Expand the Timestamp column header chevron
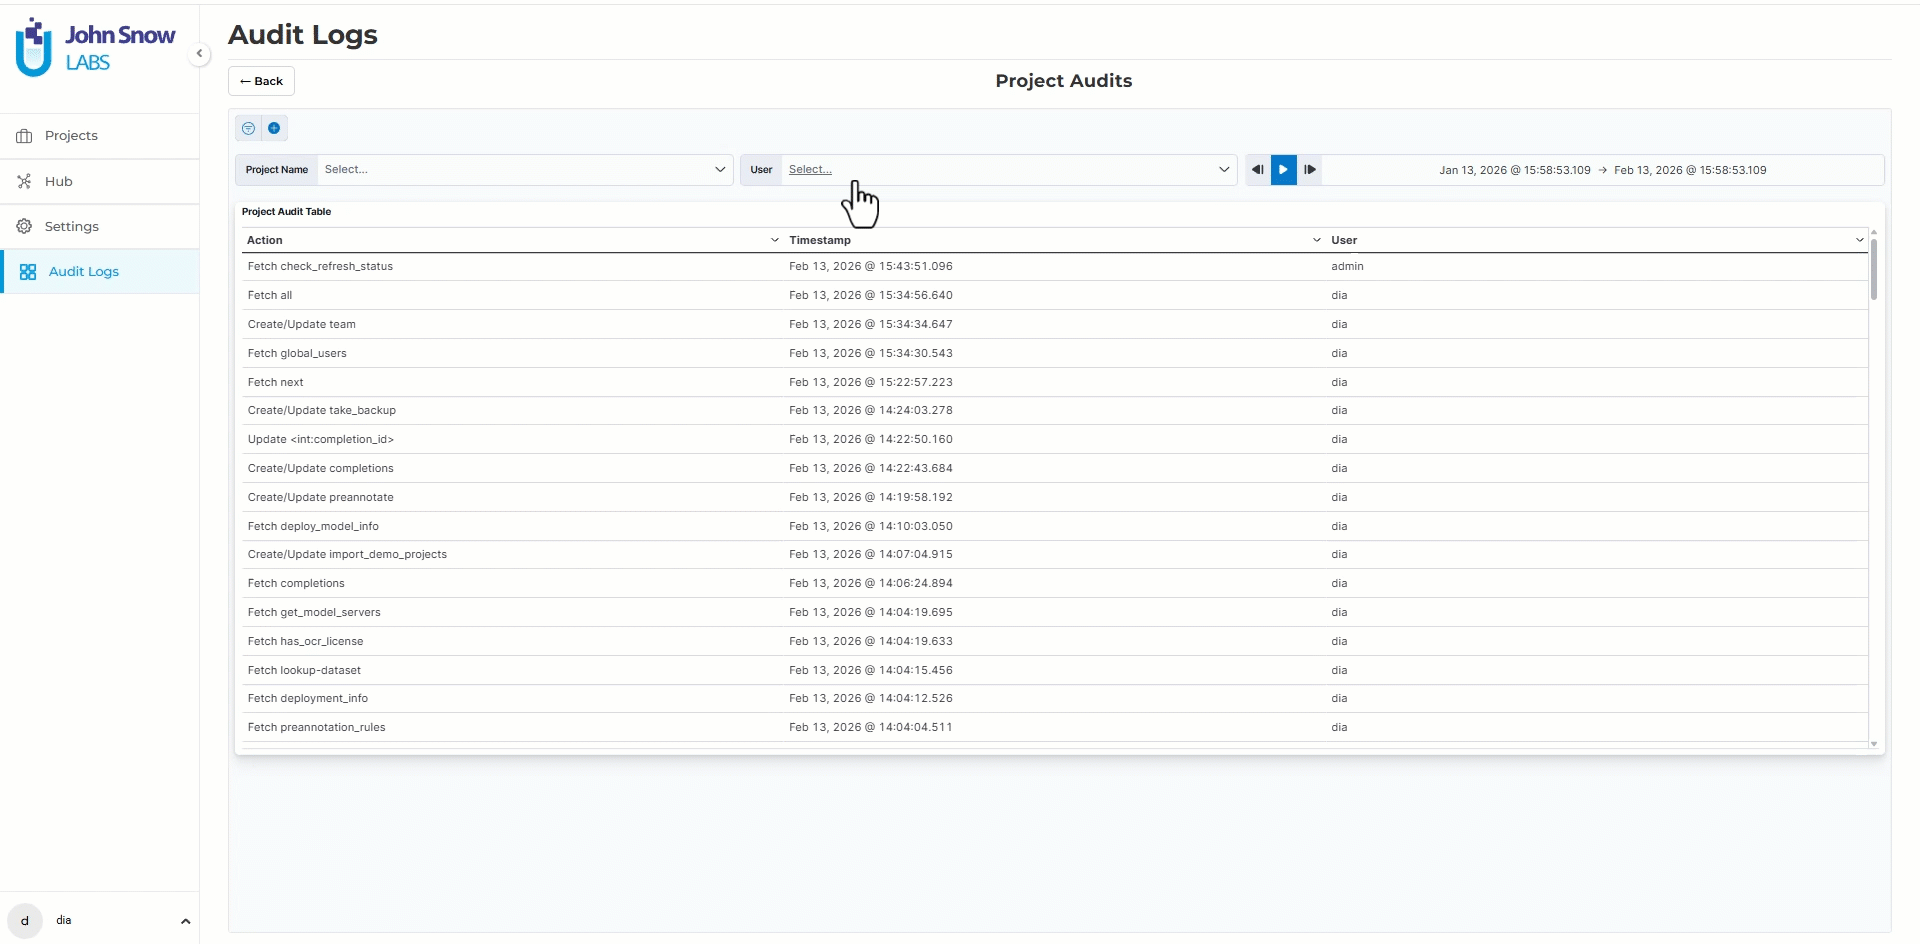Image resolution: width=1920 pixels, height=944 pixels. (1316, 240)
